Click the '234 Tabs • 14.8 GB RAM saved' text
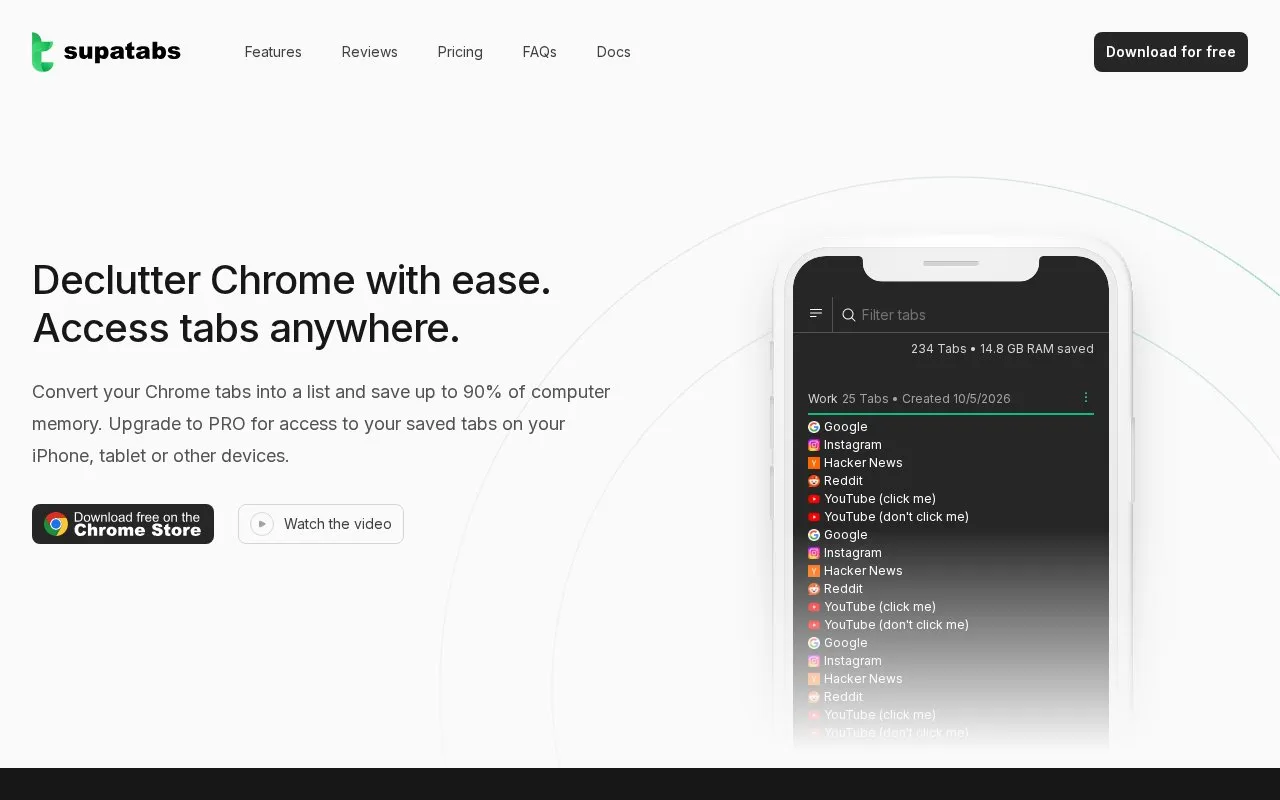The width and height of the screenshot is (1280, 800). 1002,349
